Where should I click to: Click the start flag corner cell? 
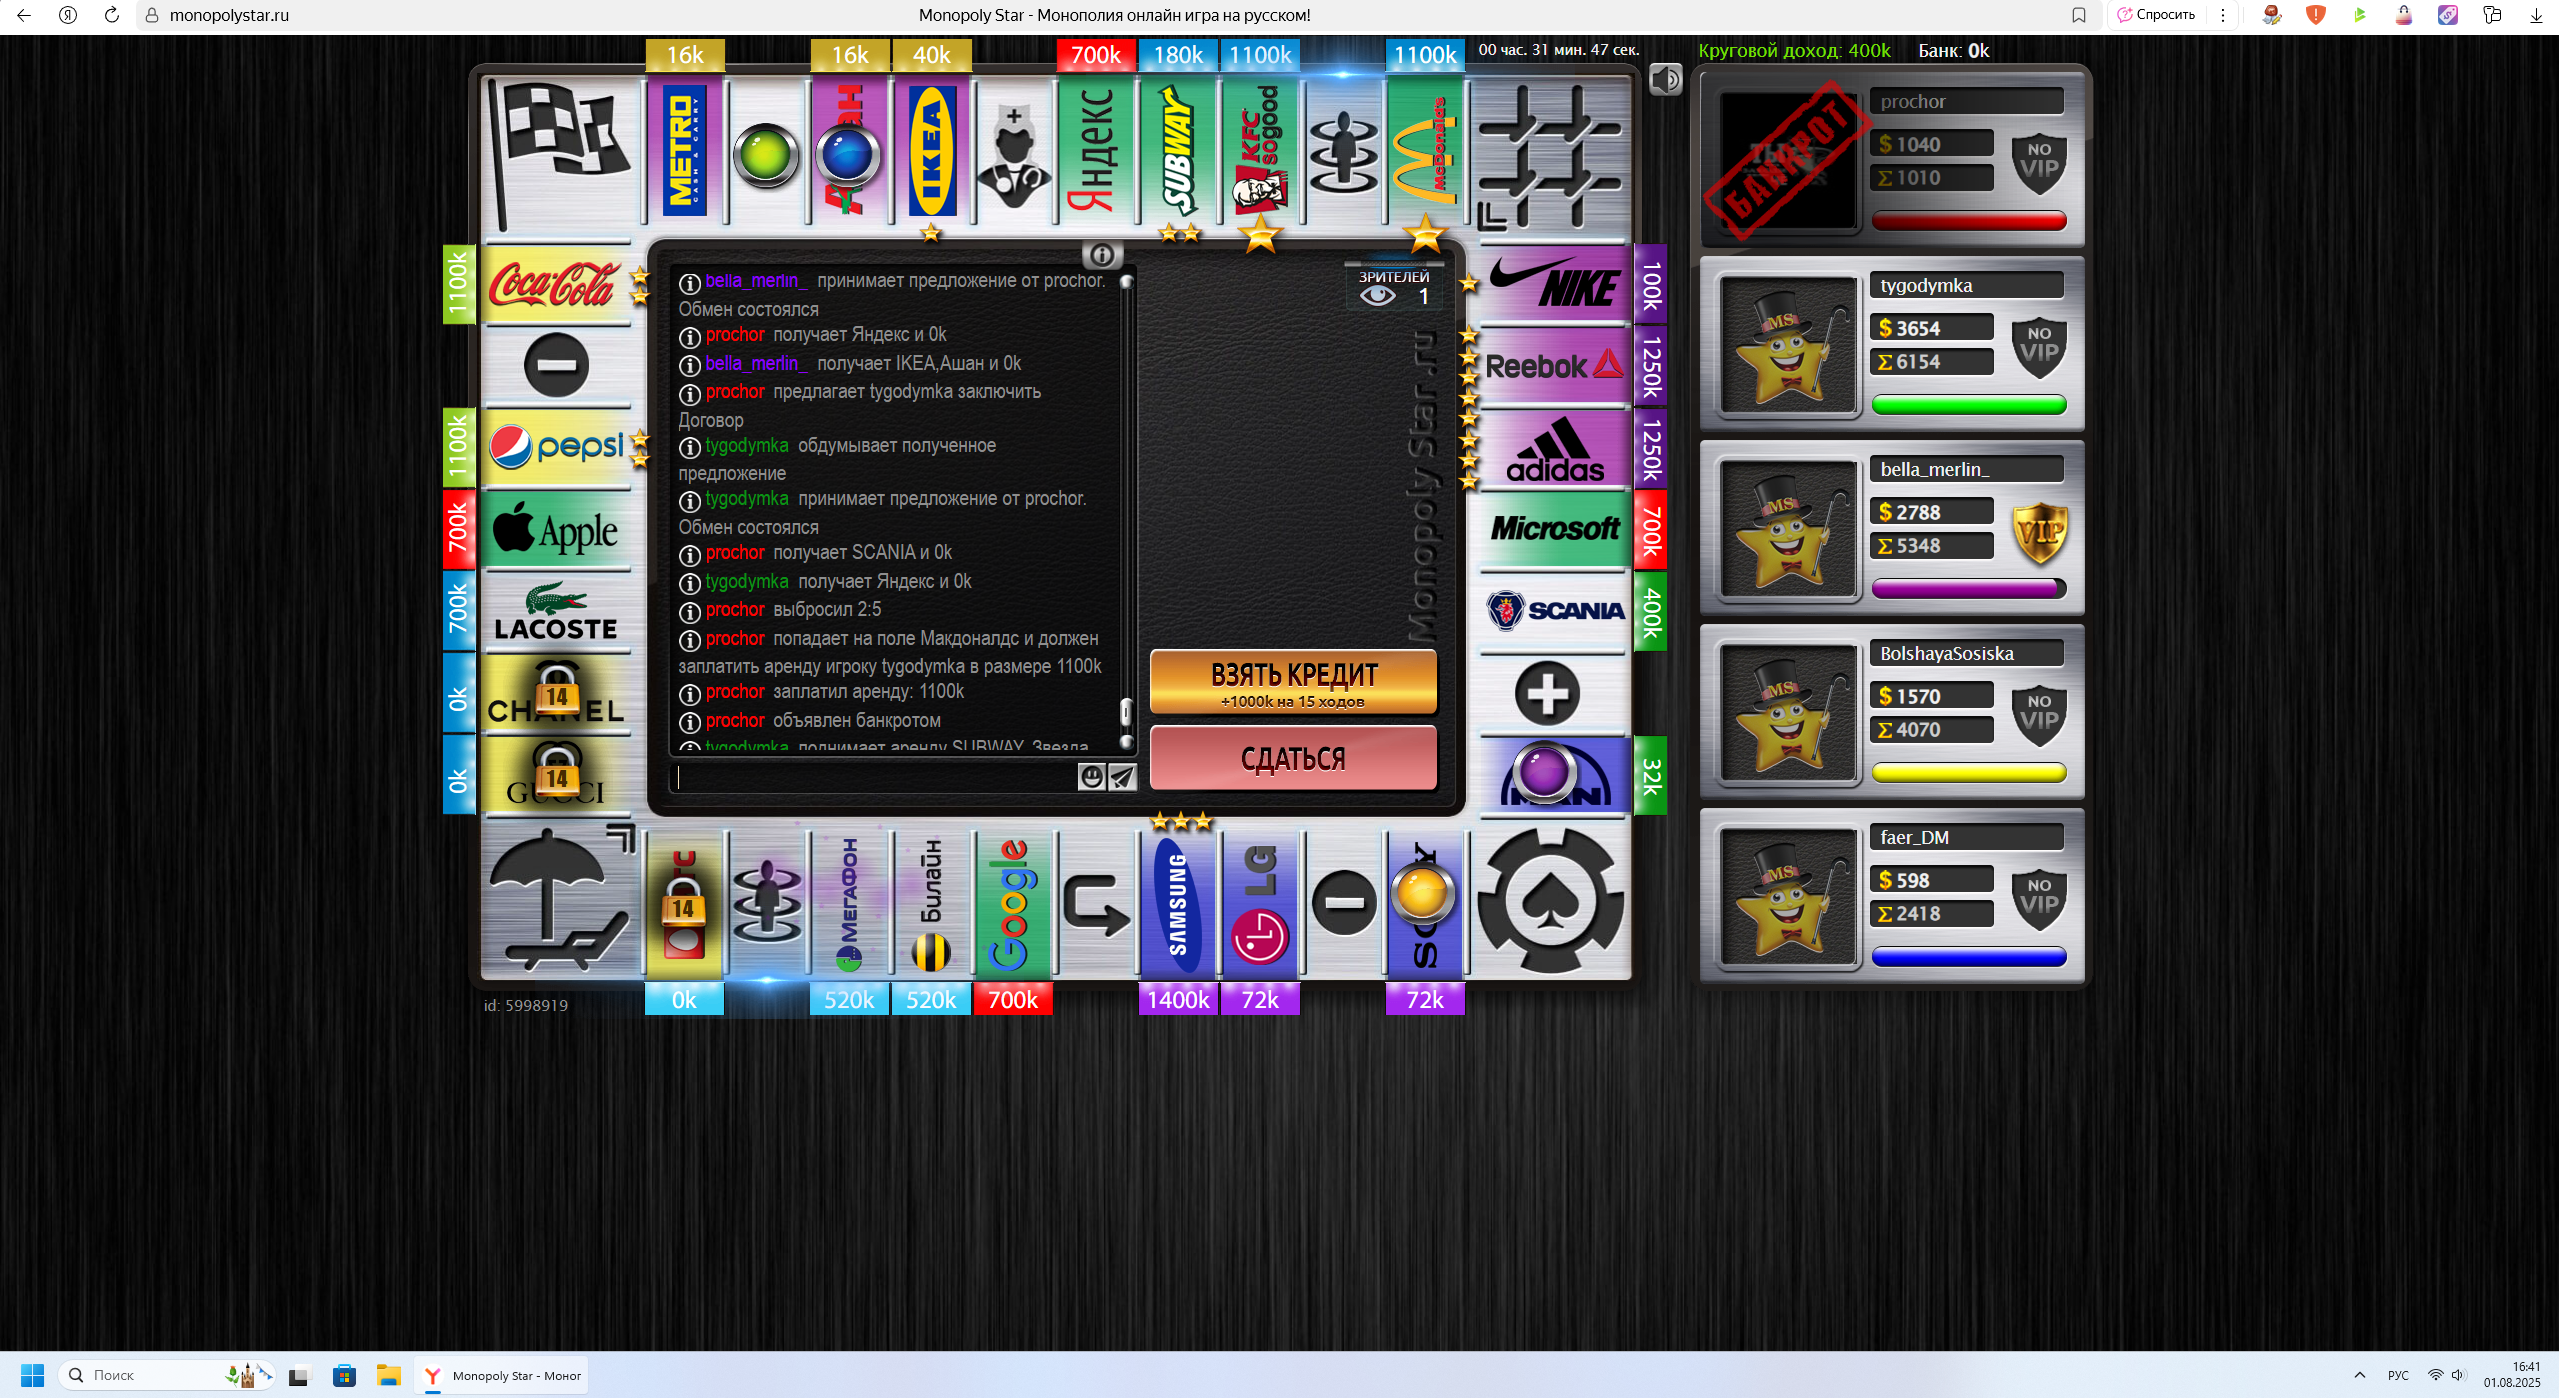click(x=562, y=155)
